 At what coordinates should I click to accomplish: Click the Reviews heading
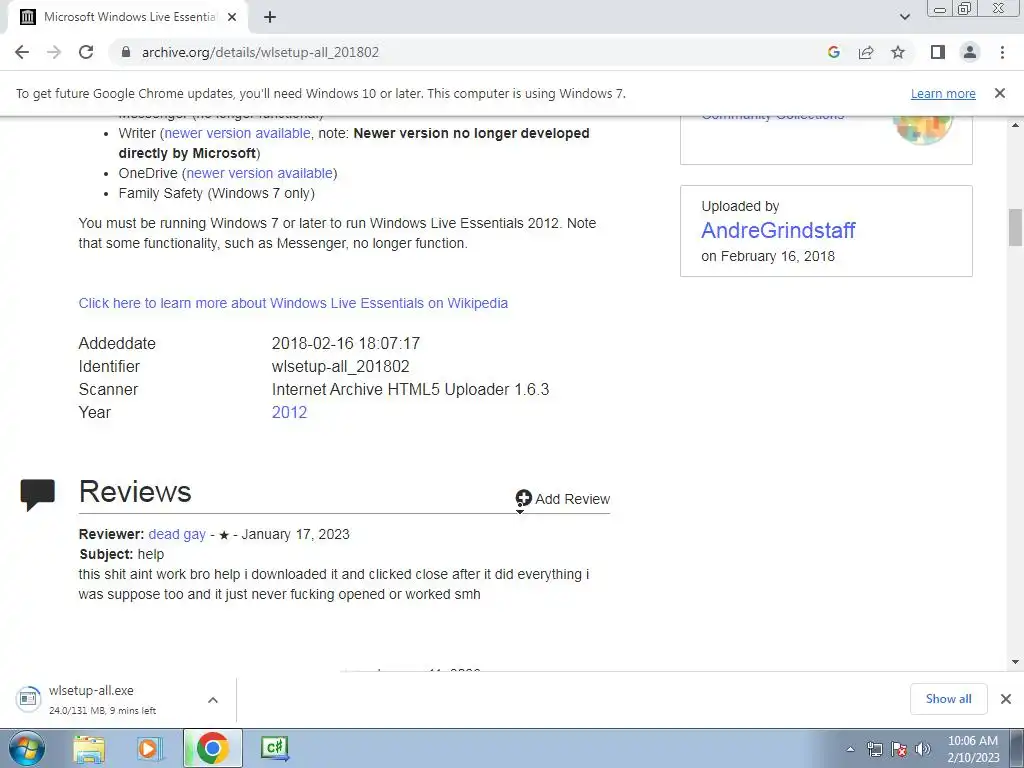135,492
